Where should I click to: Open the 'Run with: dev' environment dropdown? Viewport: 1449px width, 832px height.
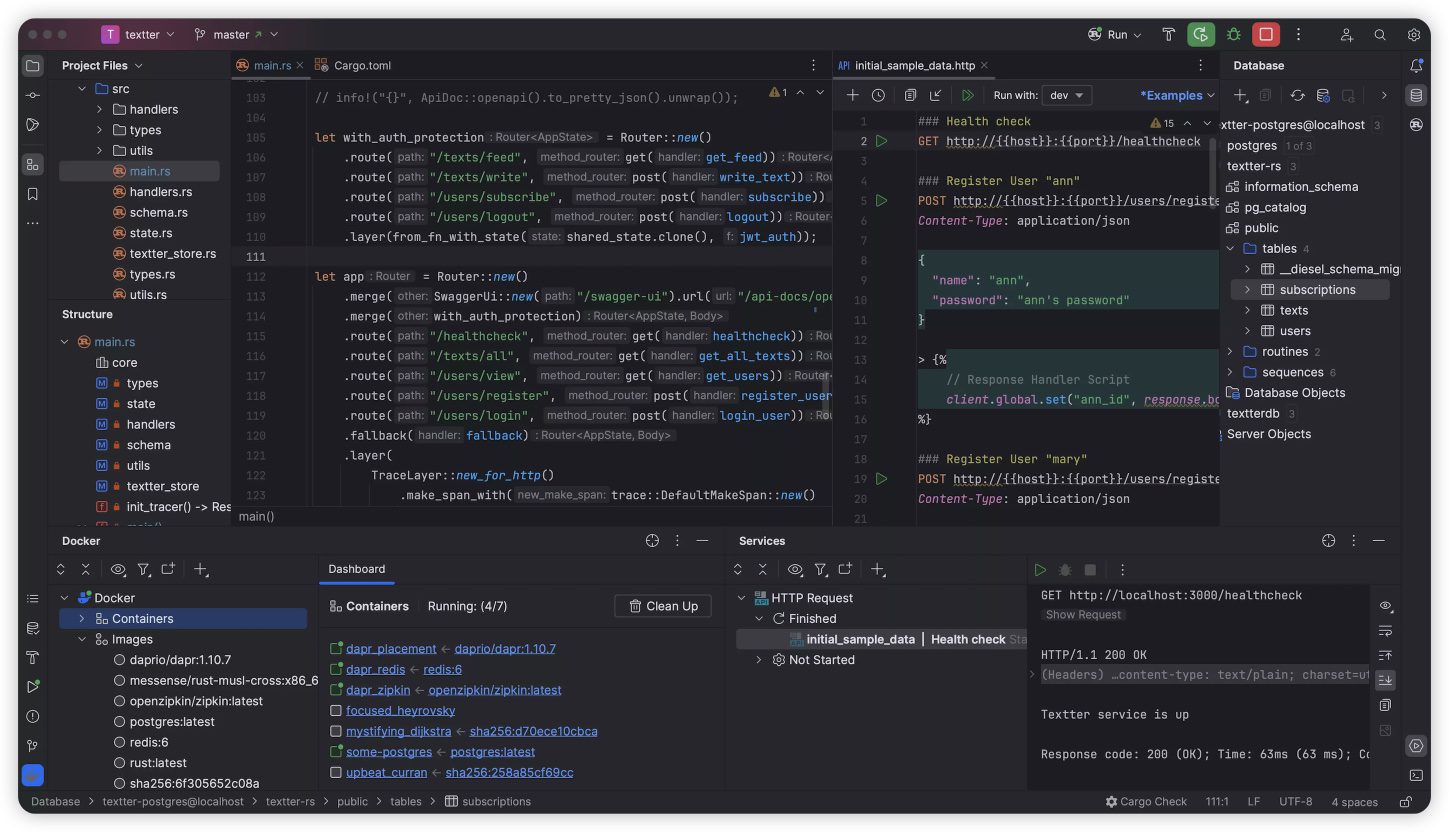point(1066,96)
